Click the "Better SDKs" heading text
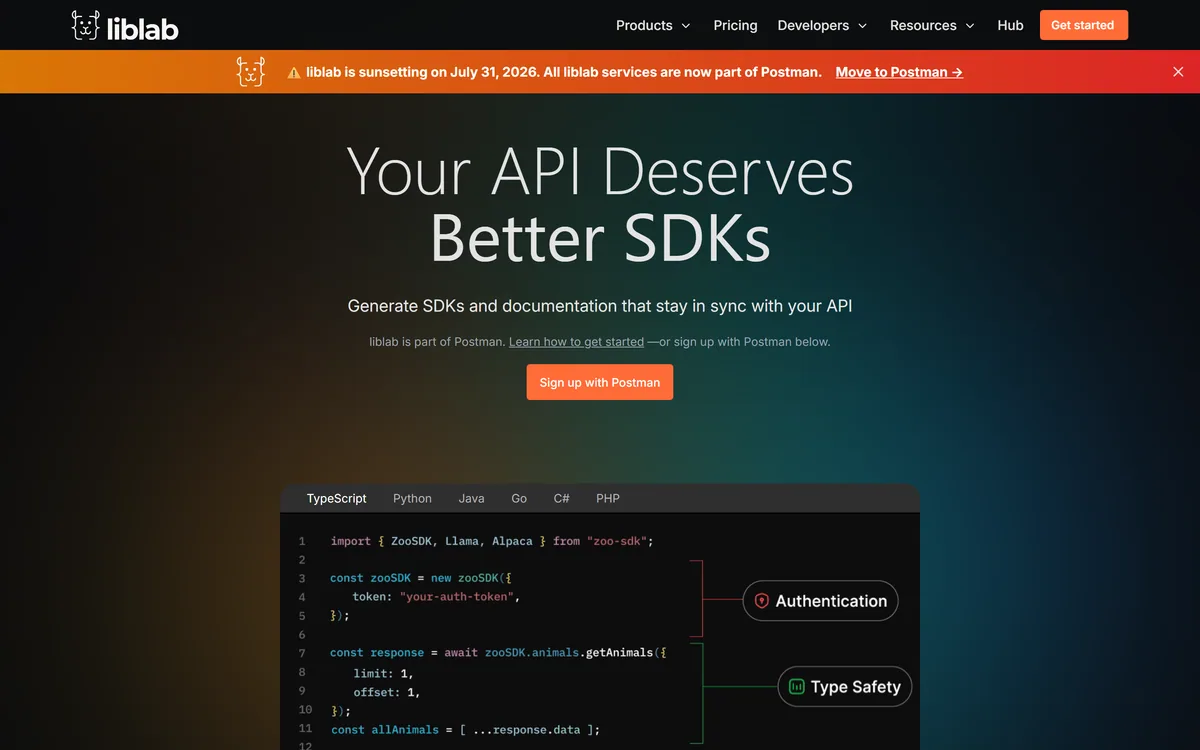 (600, 238)
